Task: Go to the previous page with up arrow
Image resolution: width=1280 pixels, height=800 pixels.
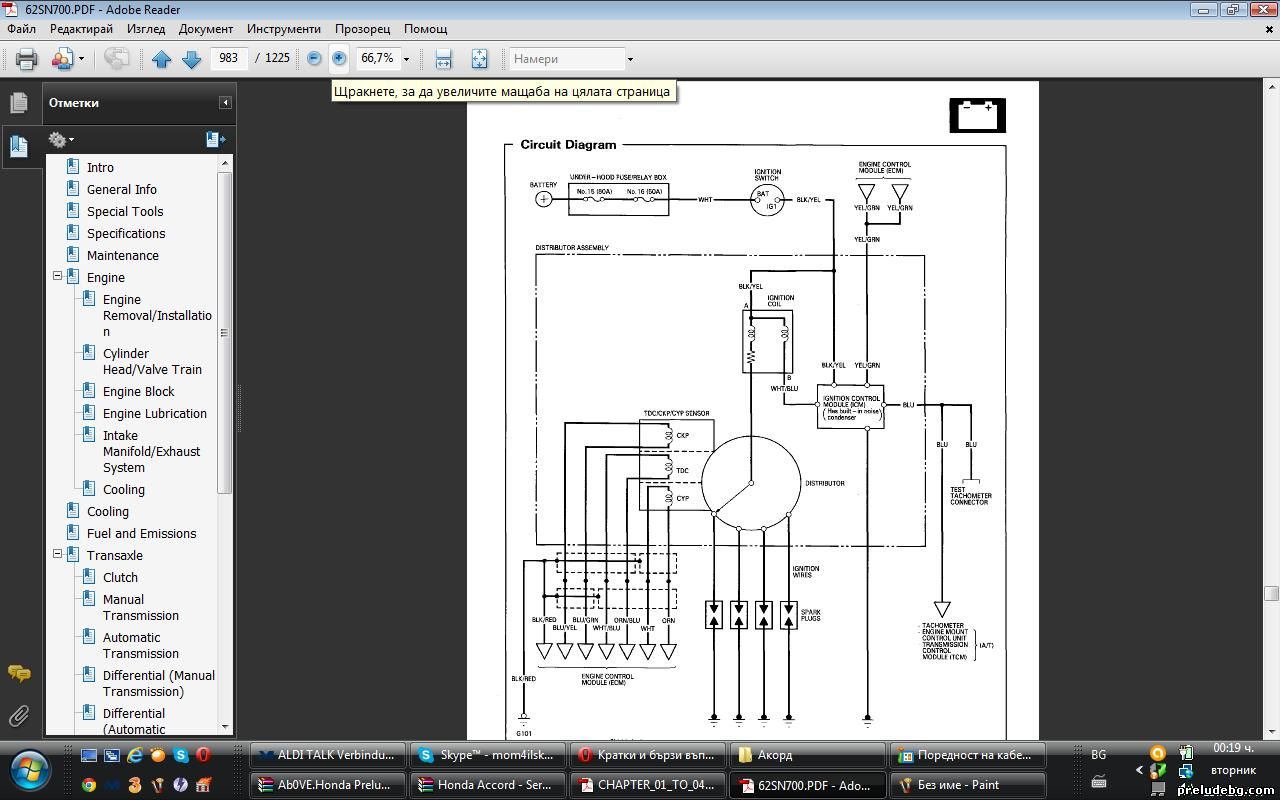Action: point(162,59)
